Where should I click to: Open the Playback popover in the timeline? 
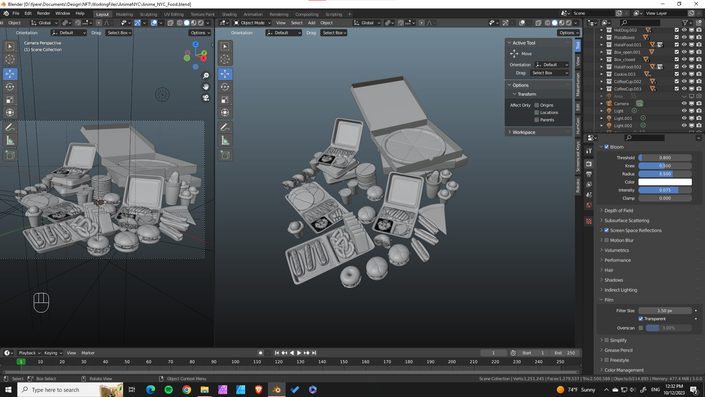pyautogui.click(x=29, y=353)
